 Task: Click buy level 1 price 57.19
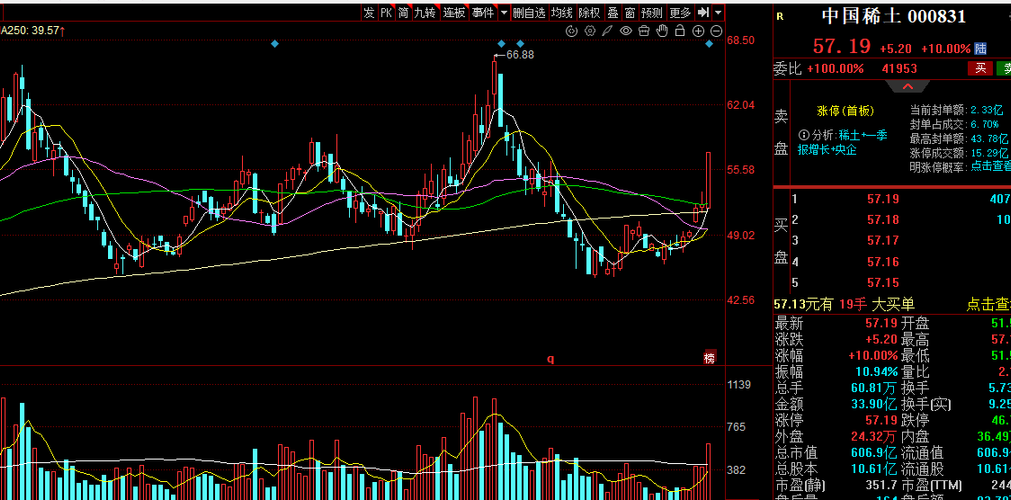click(x=883, y=199)
